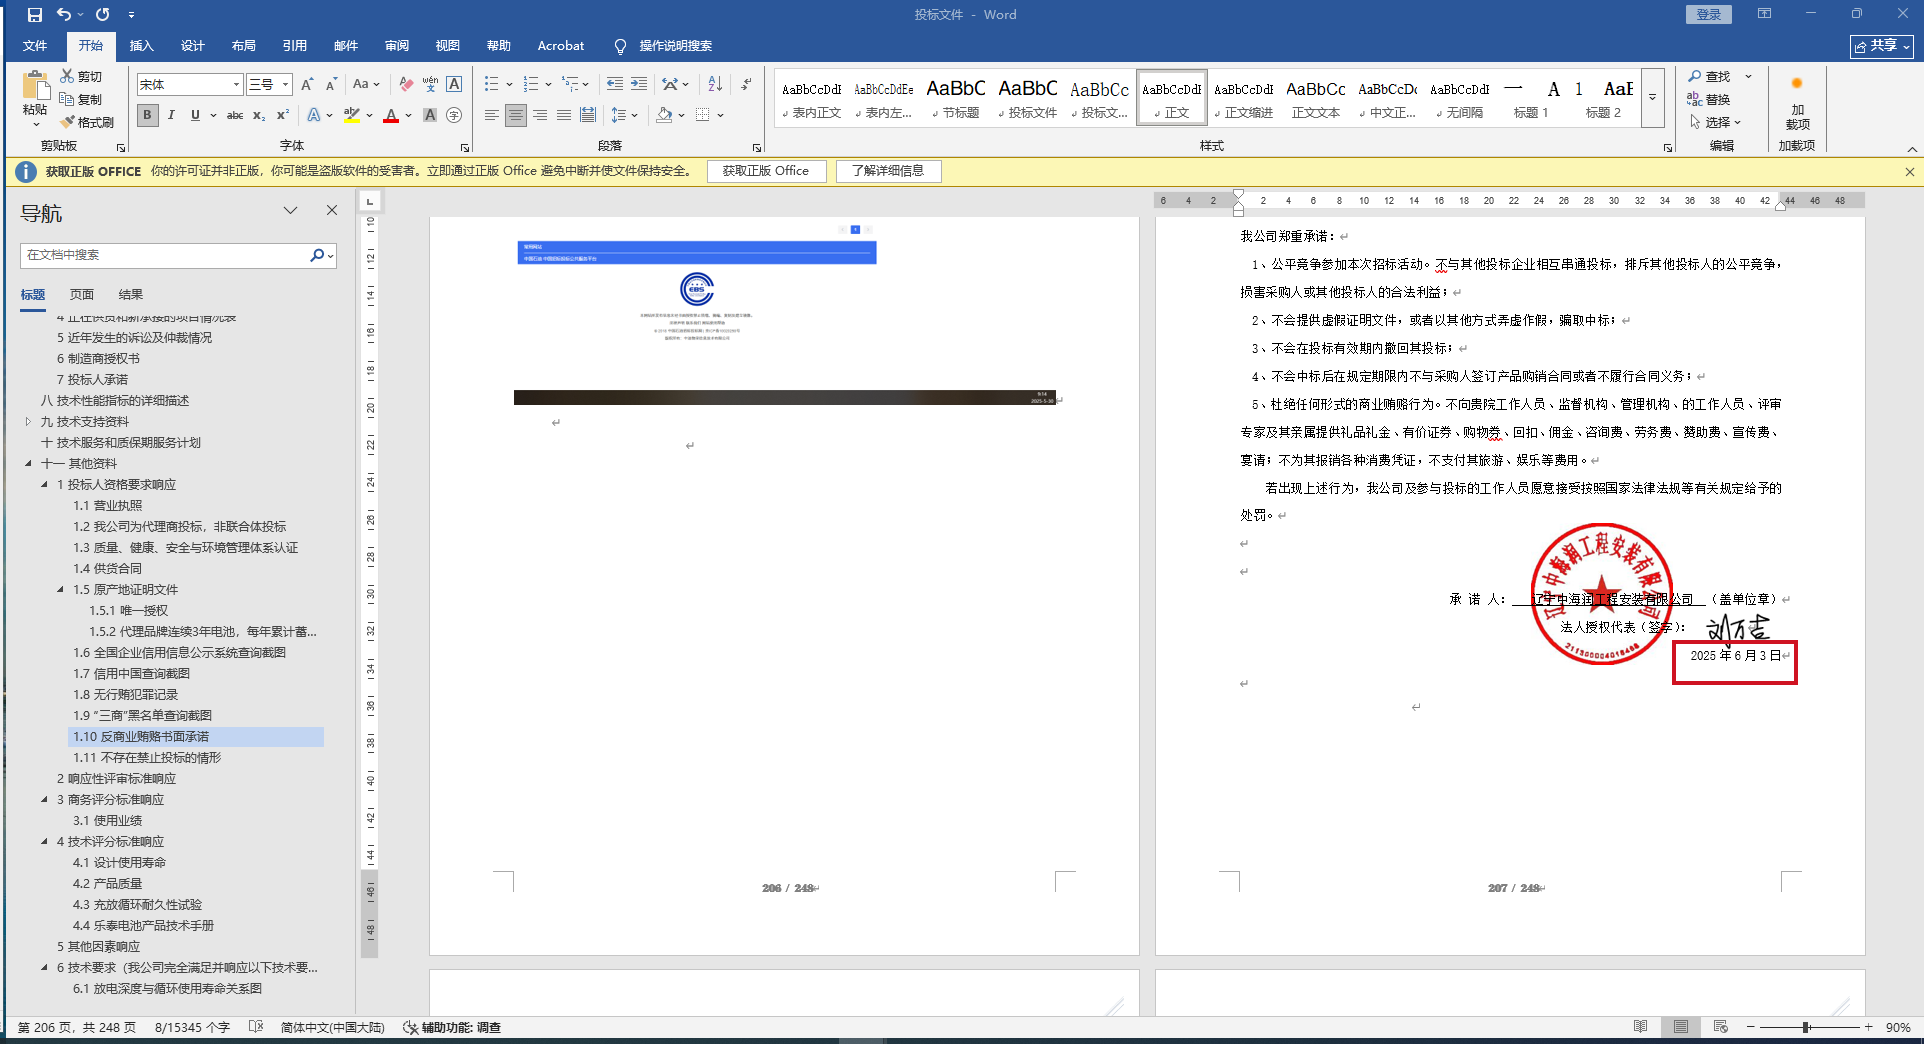The height and width of the screenshot is (1044, 1924).
Task: Apply the 标题 1 style
Action: pyautogui.click(x=1531, y=99)
